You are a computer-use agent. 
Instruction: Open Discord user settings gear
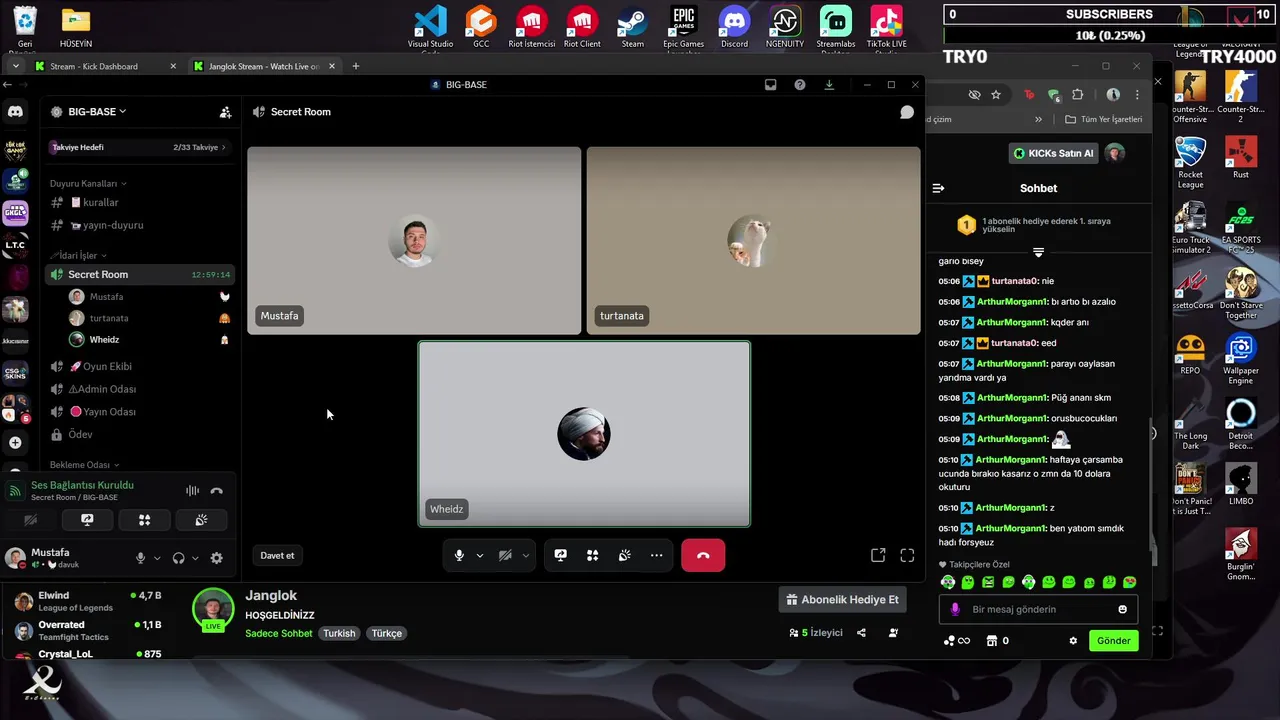(x=216, y=558)
